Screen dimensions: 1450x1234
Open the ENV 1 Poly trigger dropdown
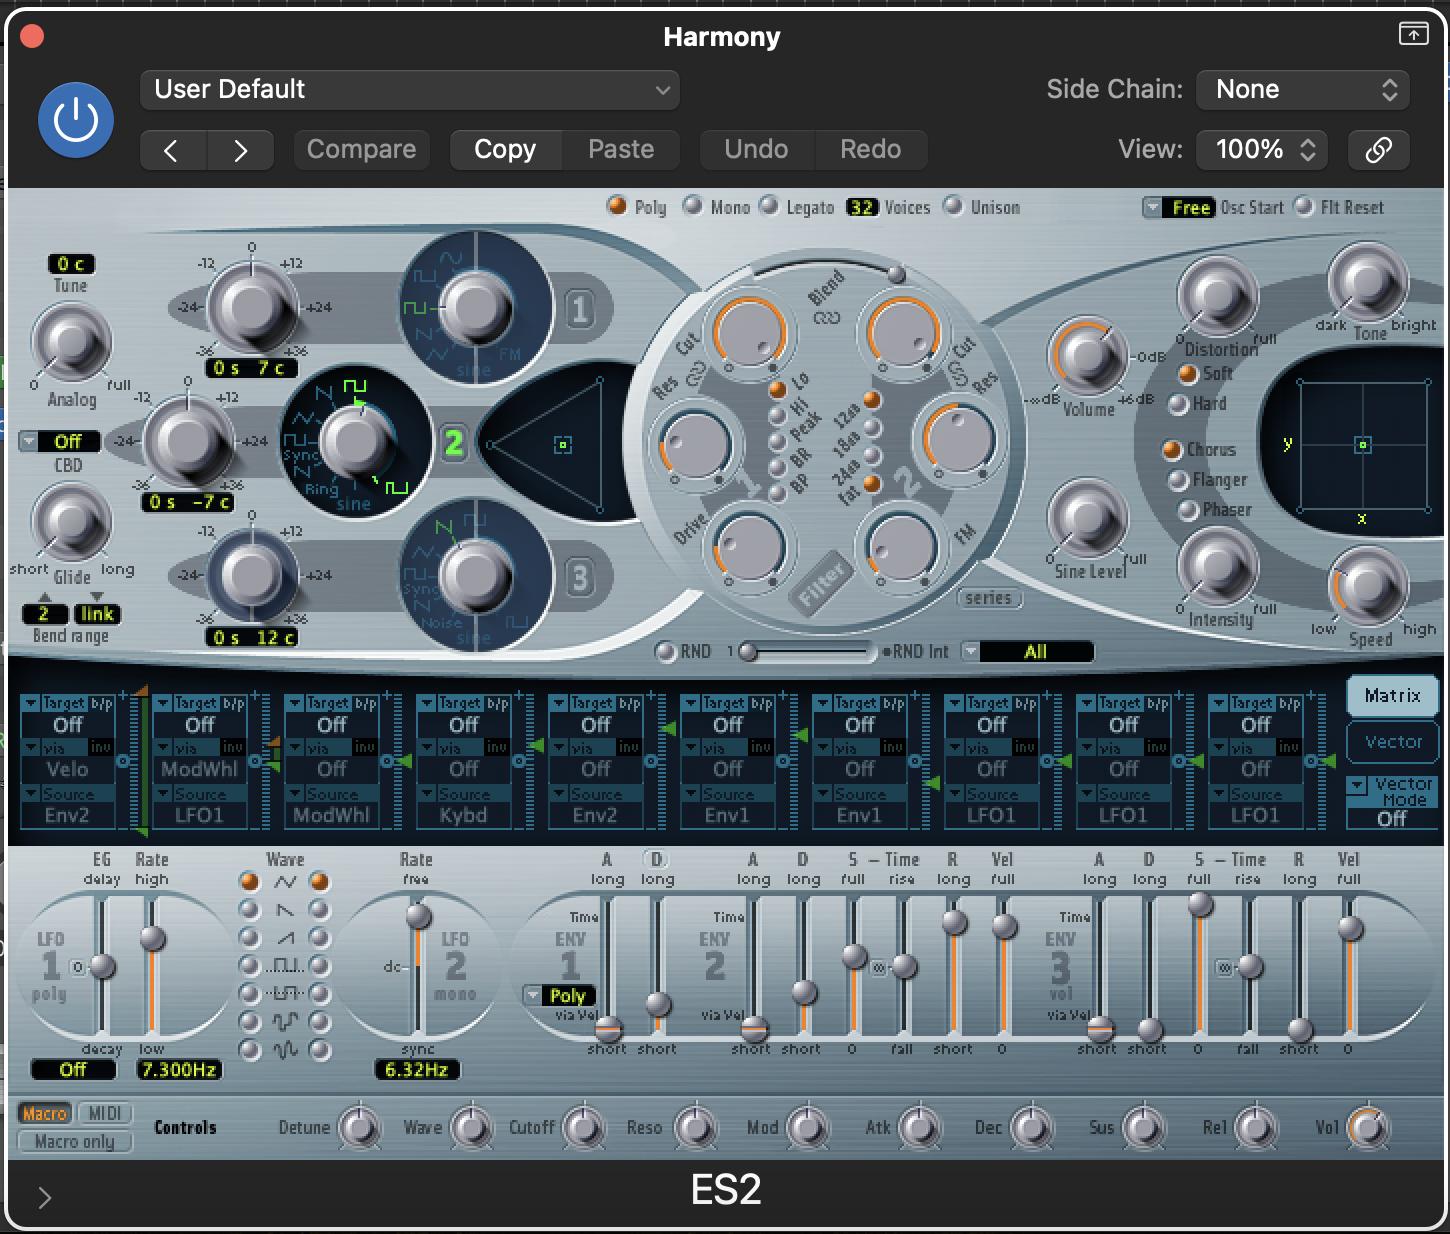[559, 996]
